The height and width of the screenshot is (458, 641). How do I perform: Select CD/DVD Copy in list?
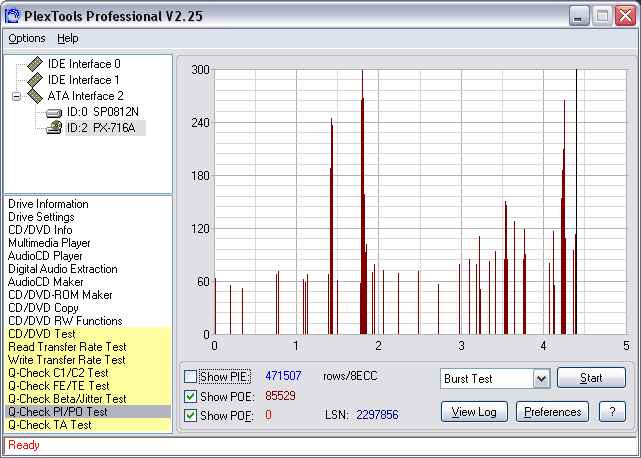point(43,308)
